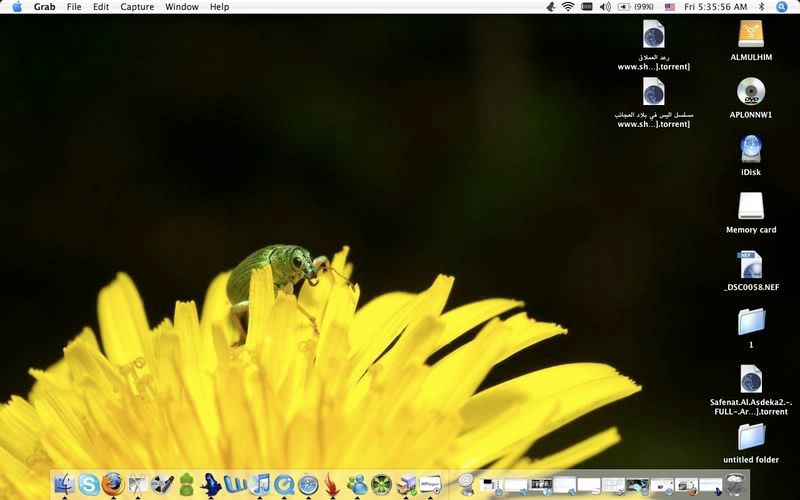The width and height of the screenshot is (800, 500).
Task: Open the Wi-Fi status menu
Action: click(568, 7)
